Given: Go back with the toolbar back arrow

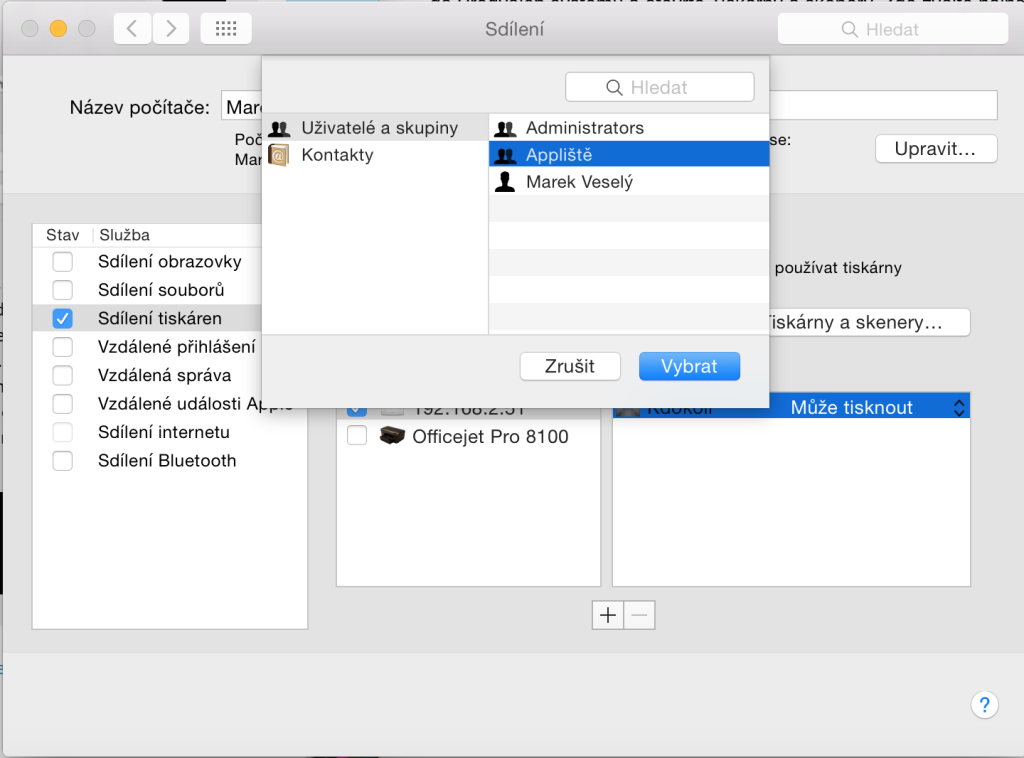Looking at the screenshot, I should coord(133,29).
